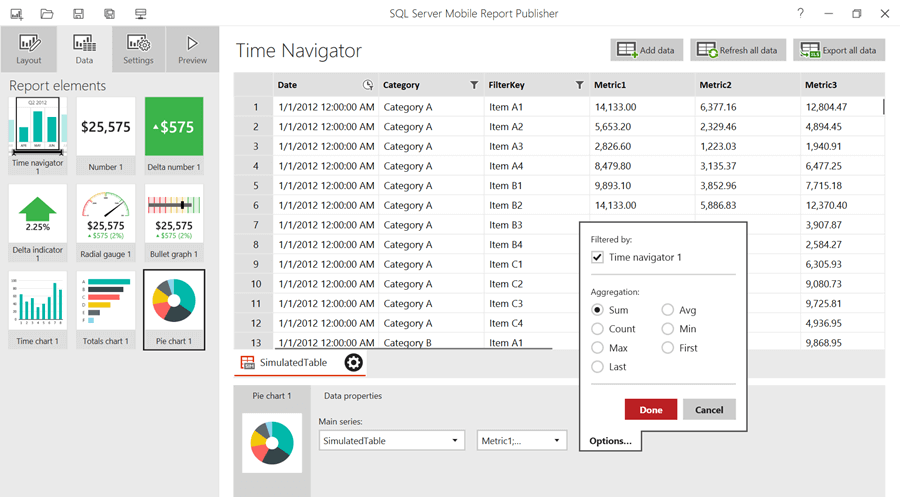Open the Preview tab
Screen dimensions: 900x497
point(192,49)
